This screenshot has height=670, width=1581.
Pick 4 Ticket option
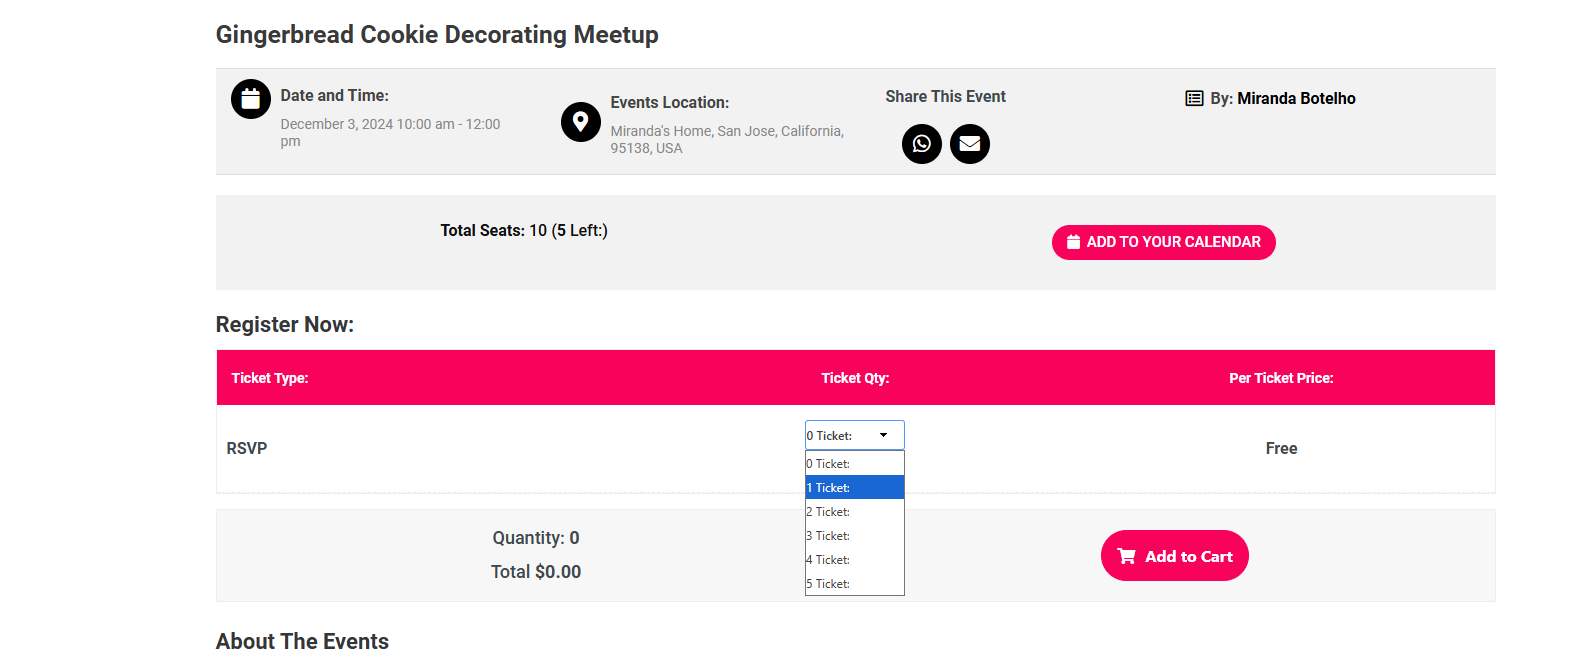point(855,560)
